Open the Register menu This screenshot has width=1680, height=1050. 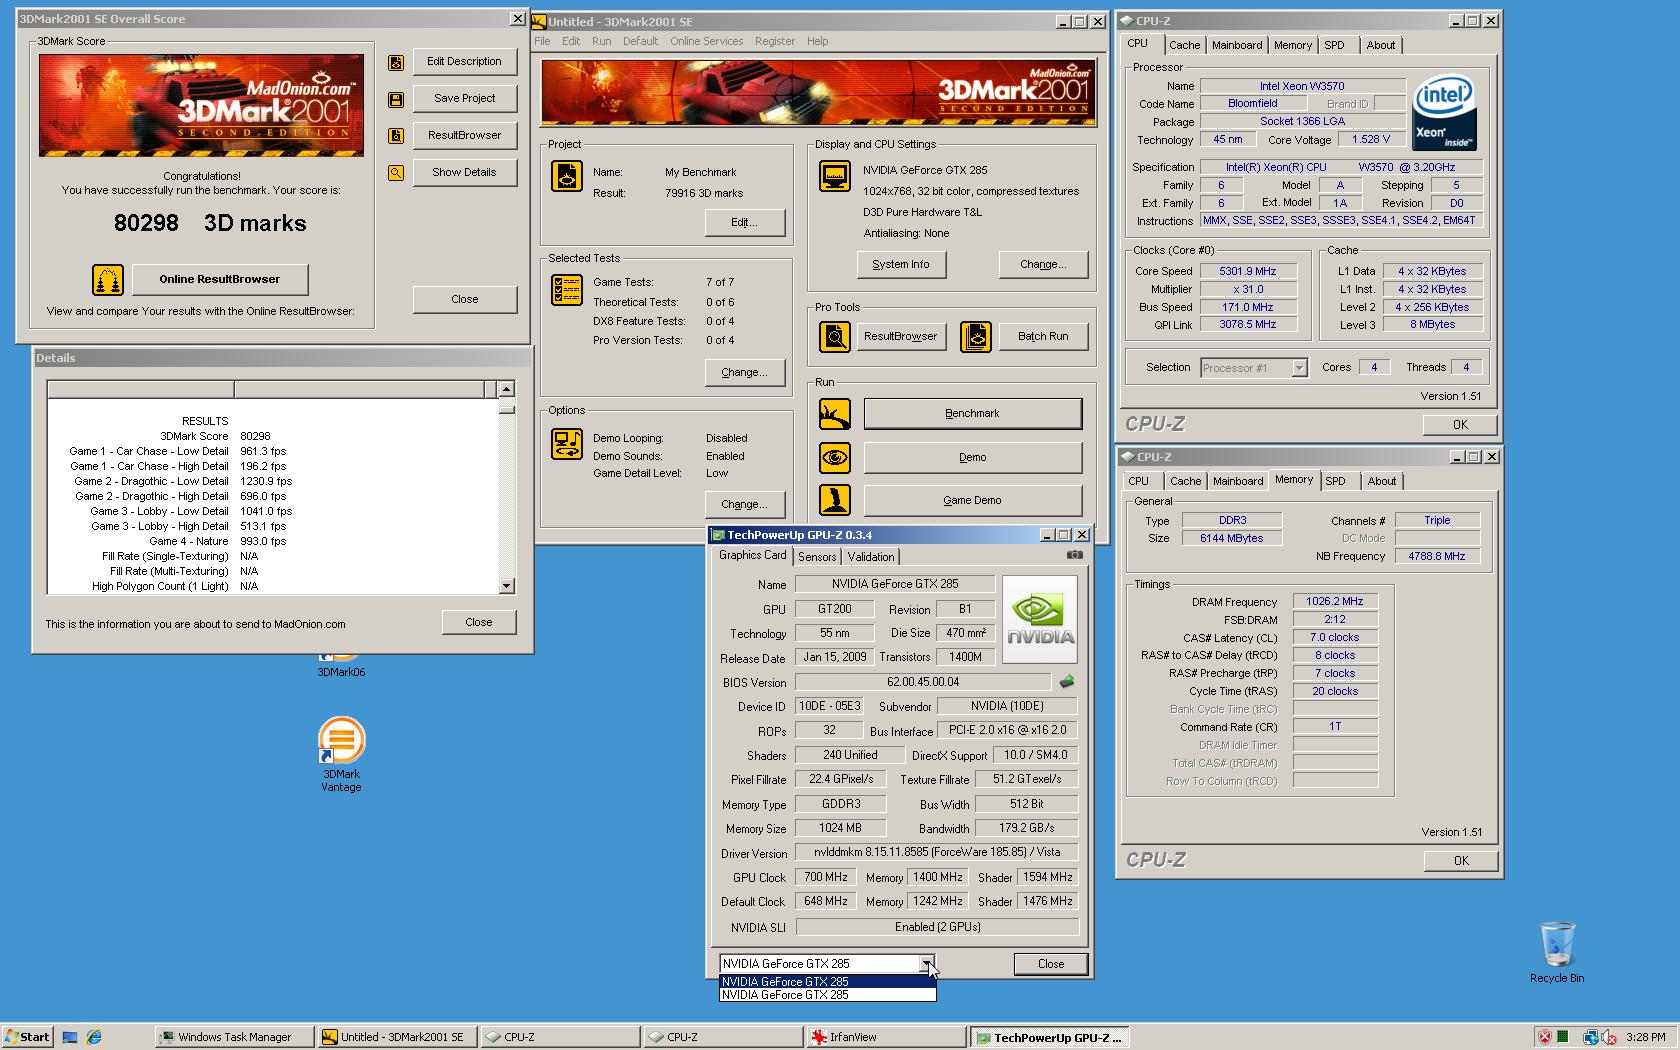[775, 41]
